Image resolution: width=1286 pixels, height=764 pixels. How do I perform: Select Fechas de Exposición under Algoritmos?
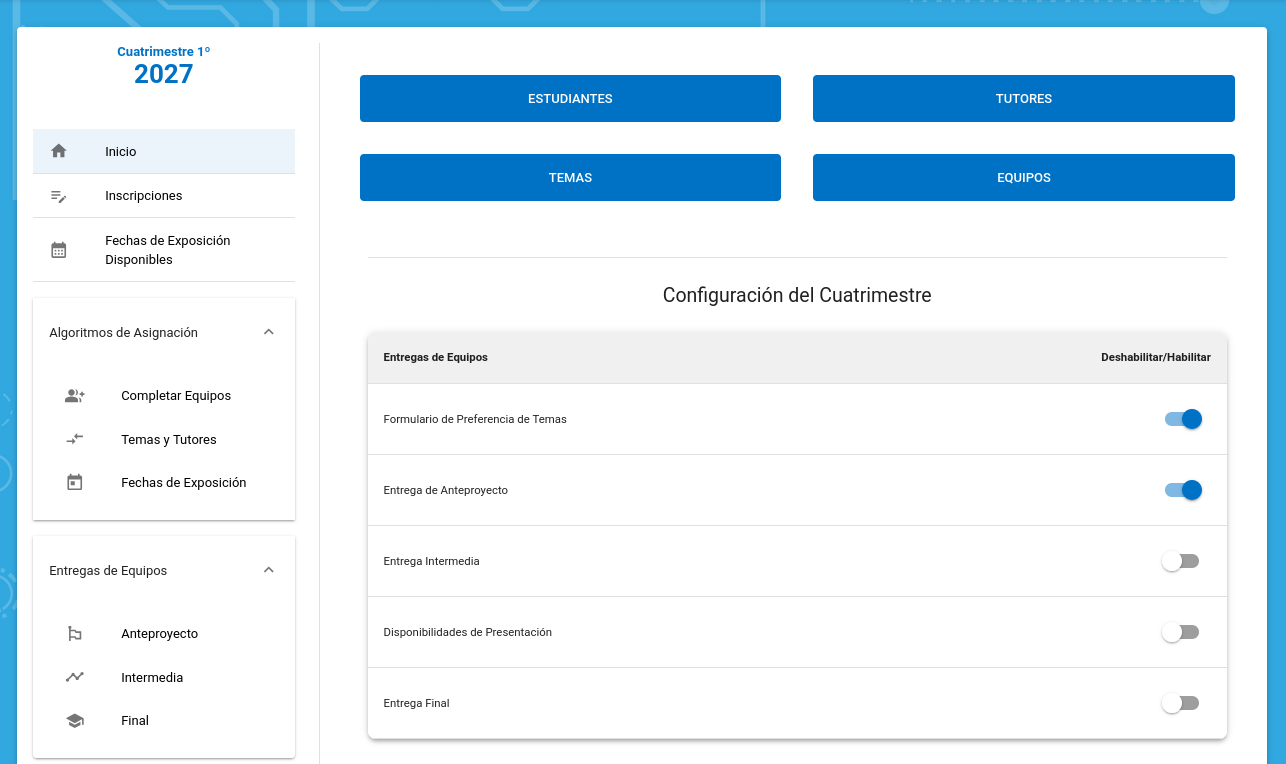coord(183,483)
